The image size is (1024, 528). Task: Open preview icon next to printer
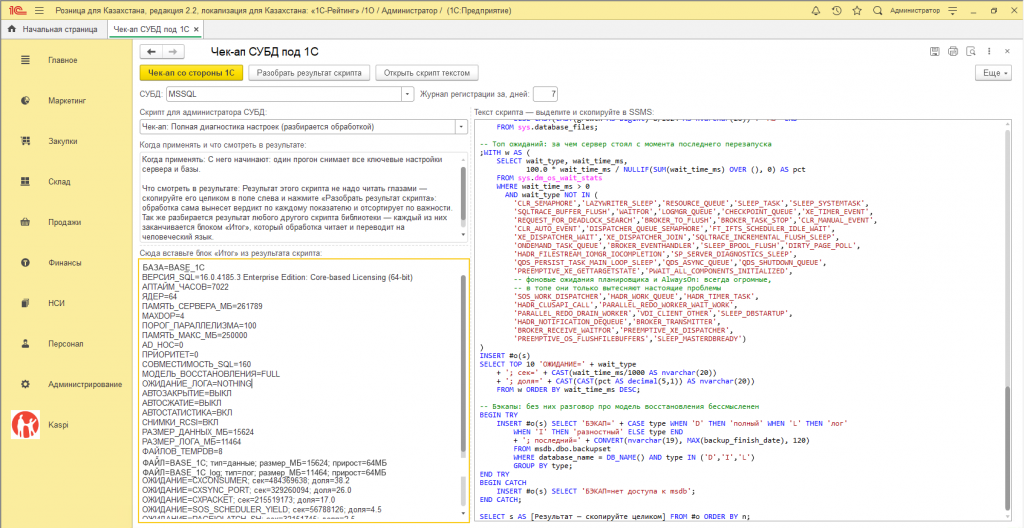pyautogui.click(x=971, y=52)
